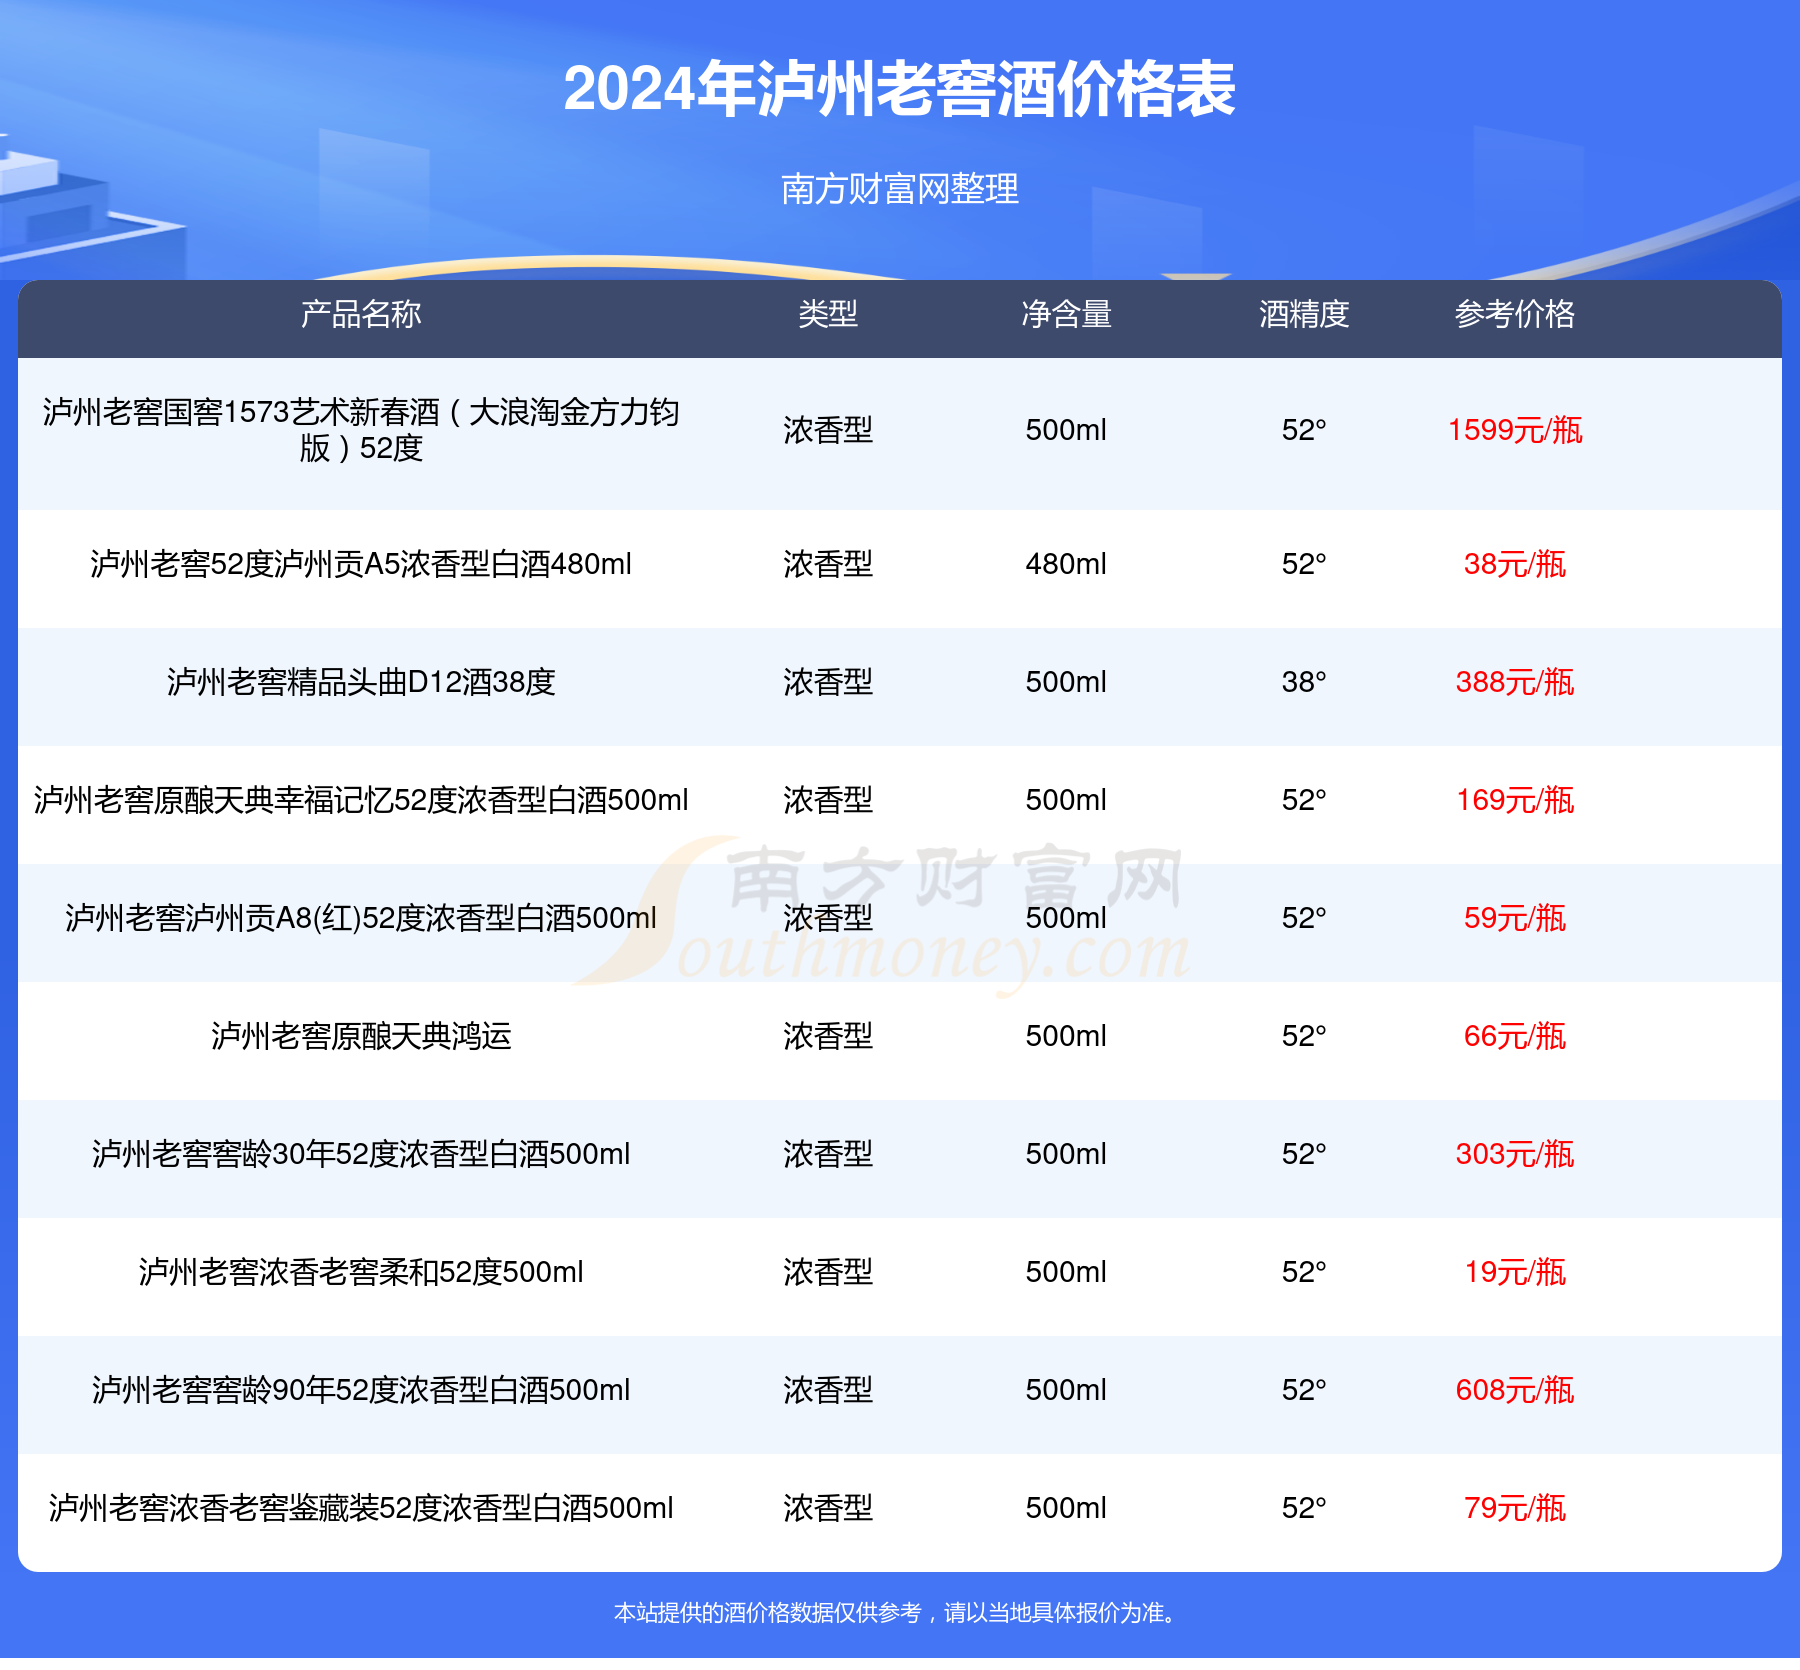Viewport: 1800px width, 1670px height.
Task: Click the subtitle 南方财富网整理
Action: (x=899, y=188)
